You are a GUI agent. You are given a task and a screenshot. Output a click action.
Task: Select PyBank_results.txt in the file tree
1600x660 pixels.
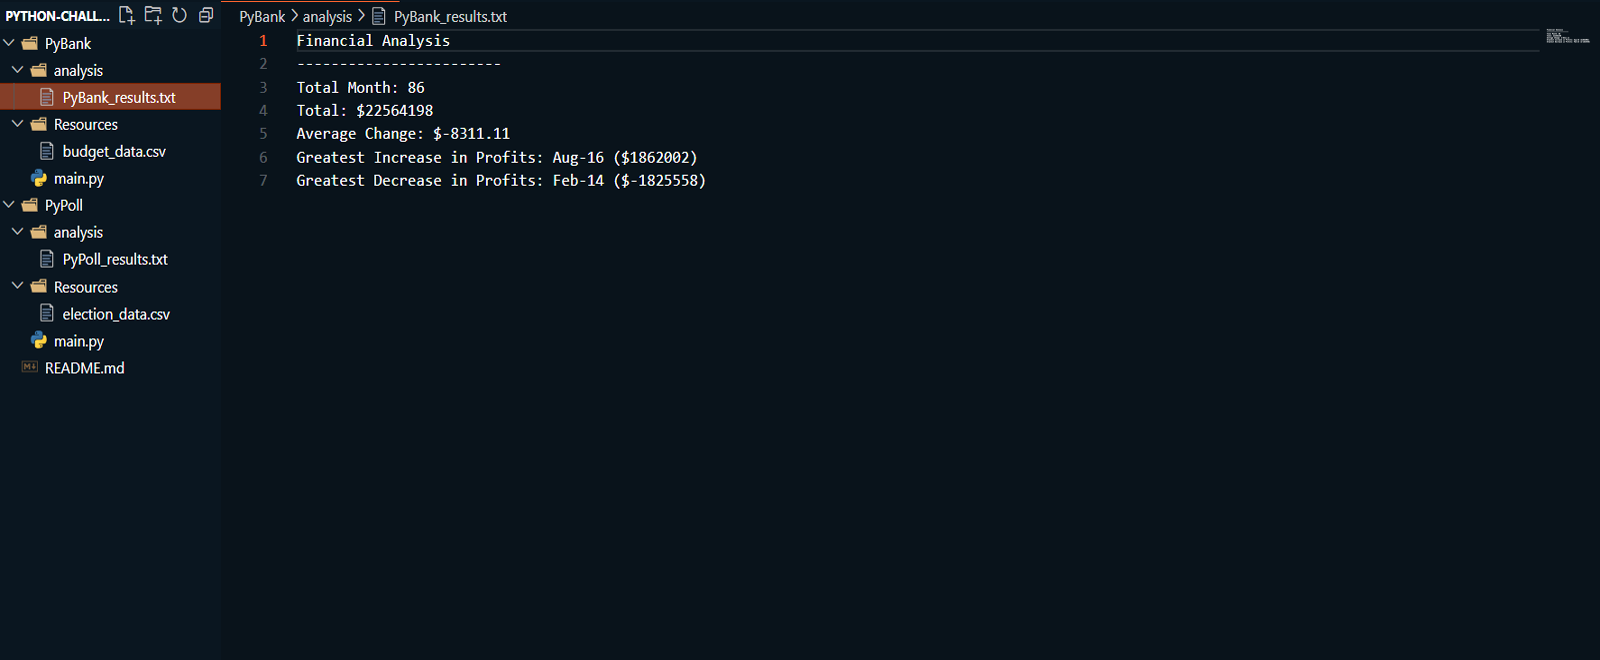pos(118,97)
